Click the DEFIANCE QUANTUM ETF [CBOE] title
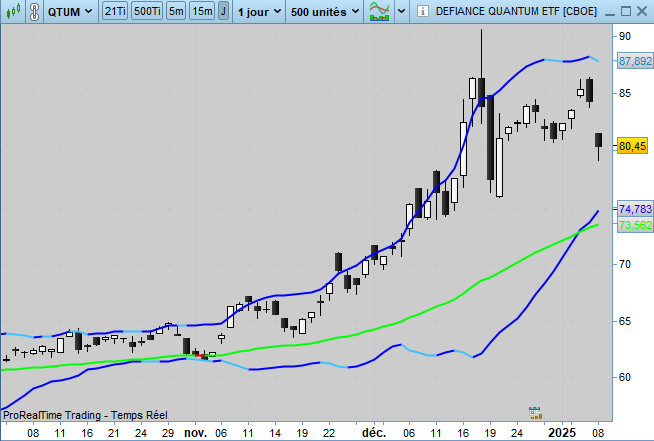The image size is (654, 441). [x=516, y=11]
